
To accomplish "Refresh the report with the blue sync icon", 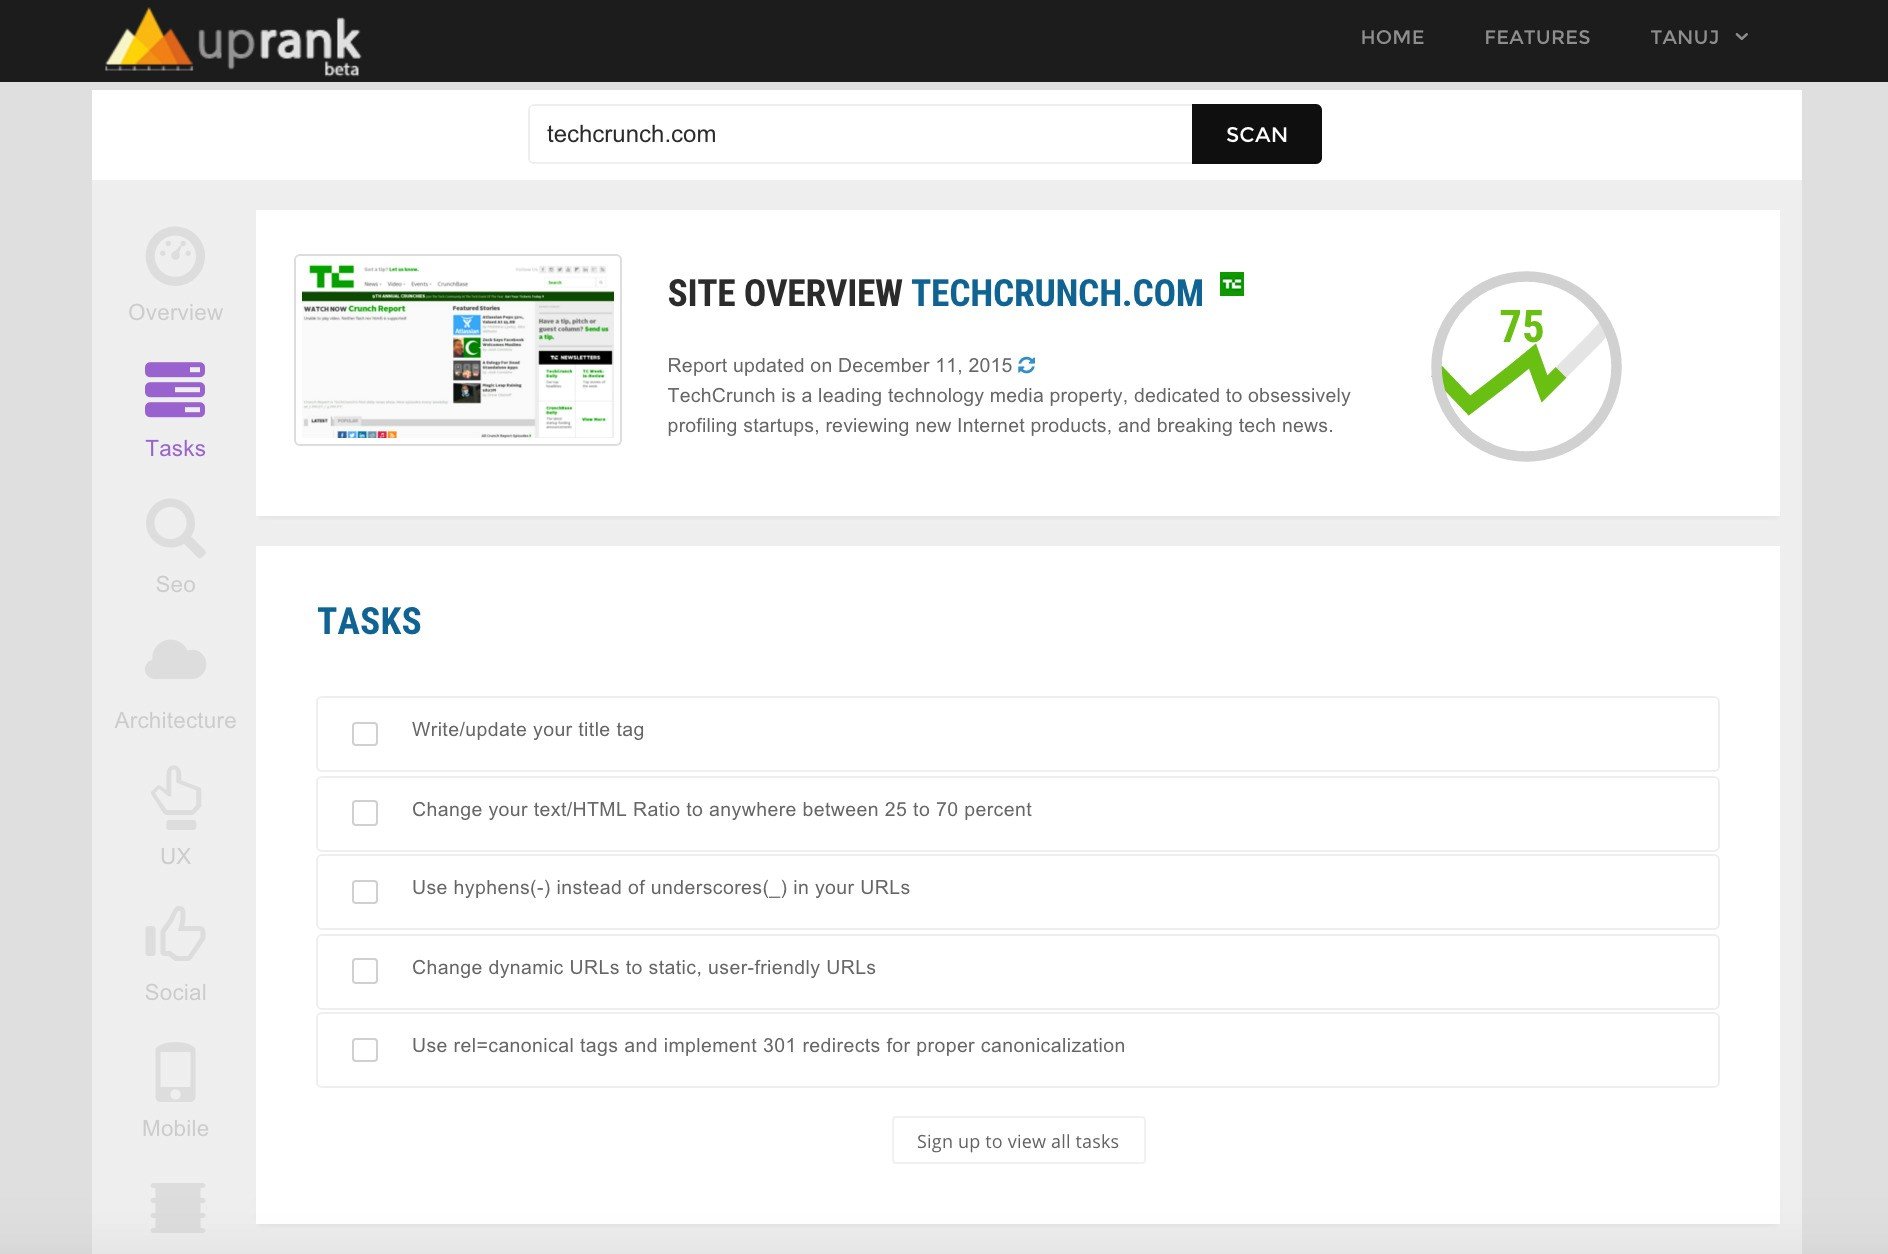I will (x=1027, y=365).
